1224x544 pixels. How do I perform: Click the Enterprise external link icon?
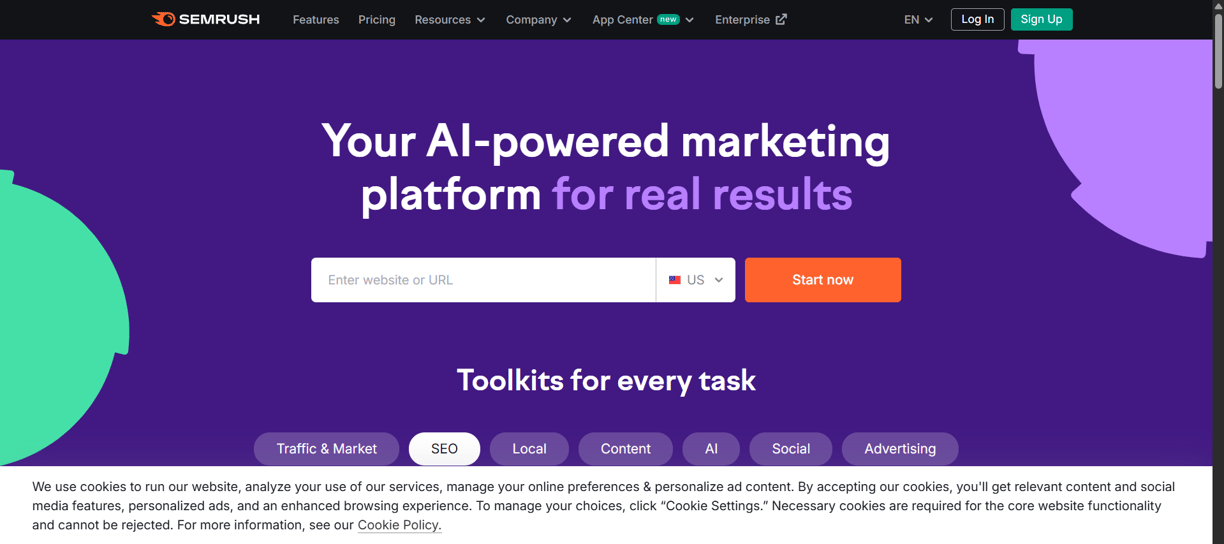781,19
